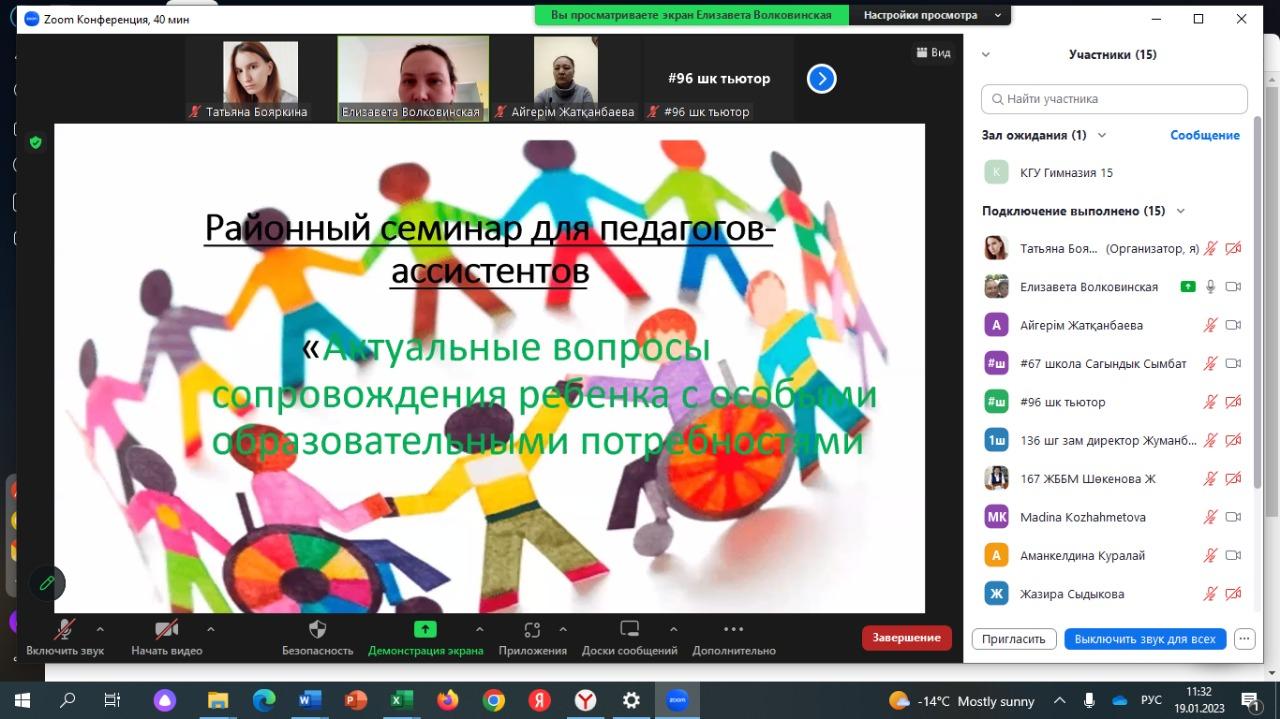Unmute microphone with Включить звук

65,630
